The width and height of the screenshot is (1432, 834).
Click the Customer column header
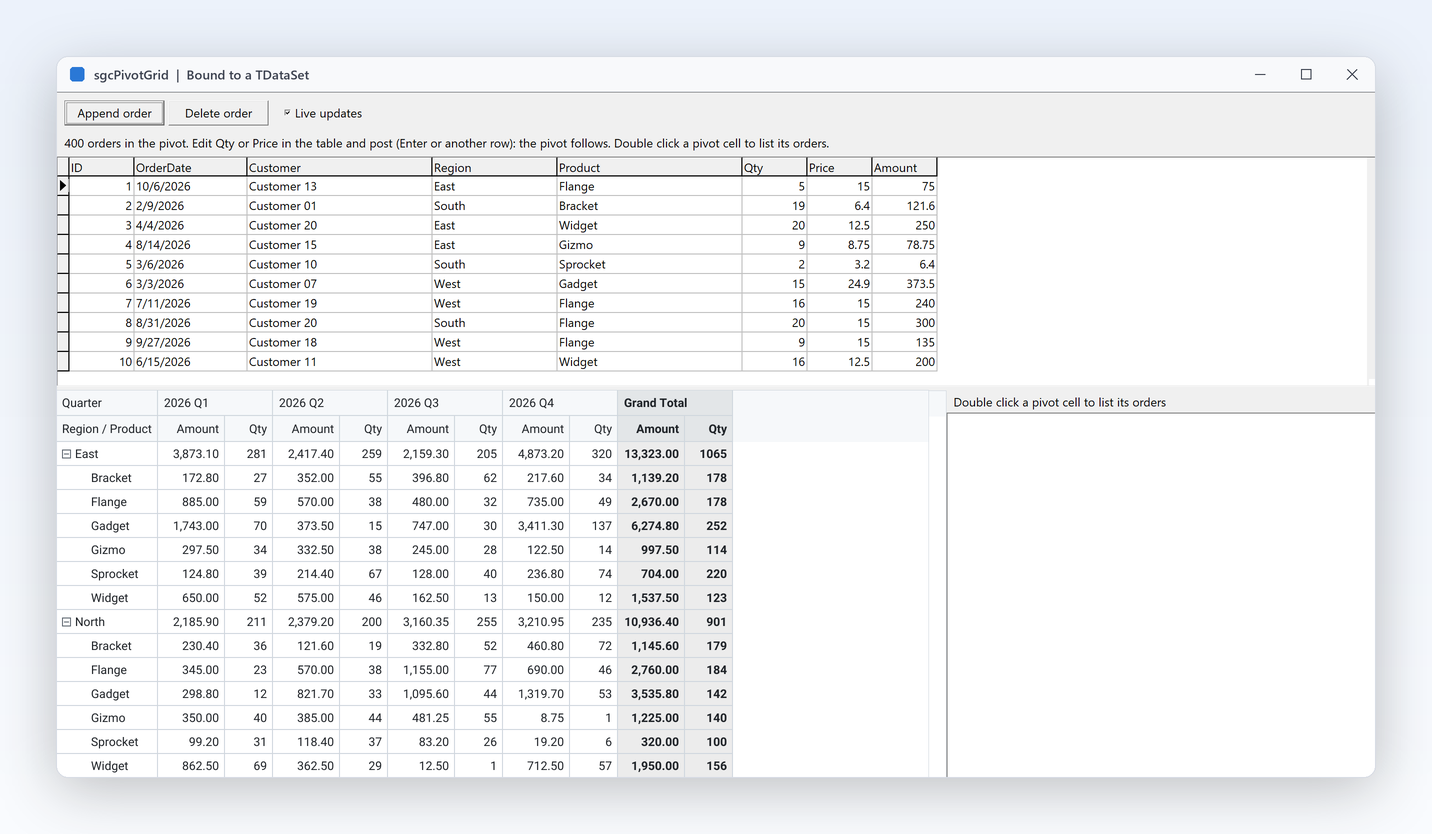[339, 167]
